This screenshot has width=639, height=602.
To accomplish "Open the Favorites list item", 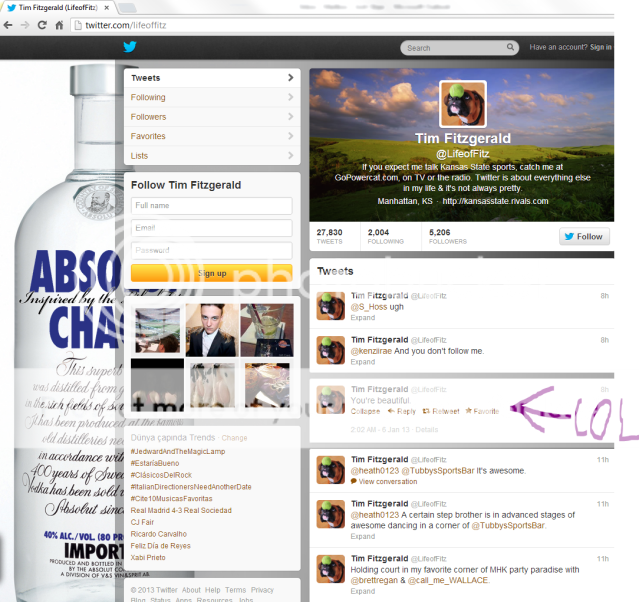I will tap(212, 136).
